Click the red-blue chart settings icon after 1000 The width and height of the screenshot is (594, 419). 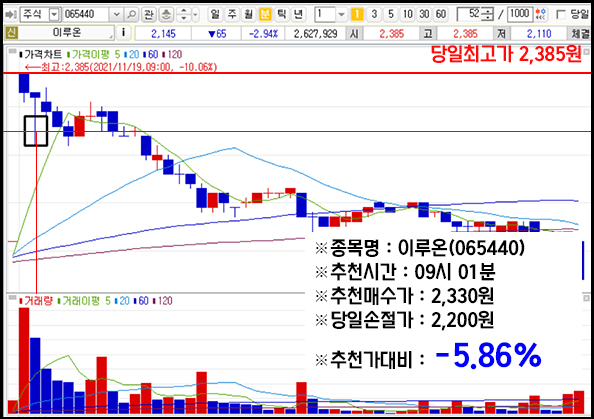[541, 14]
